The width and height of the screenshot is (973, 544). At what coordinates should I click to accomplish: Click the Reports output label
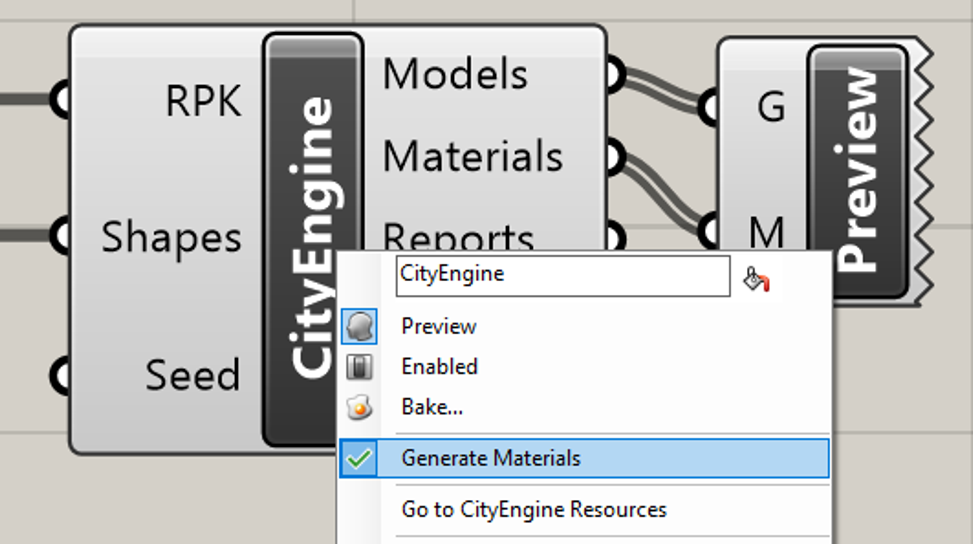(x=458, y=236)
